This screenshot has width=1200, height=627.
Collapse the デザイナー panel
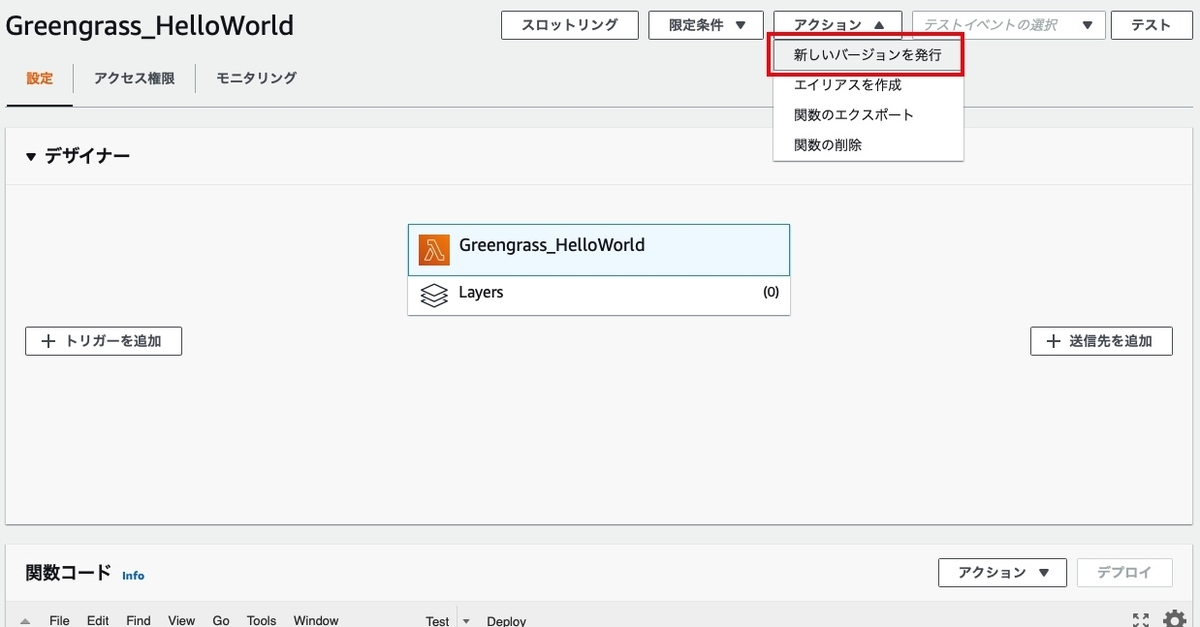point(30,156)
